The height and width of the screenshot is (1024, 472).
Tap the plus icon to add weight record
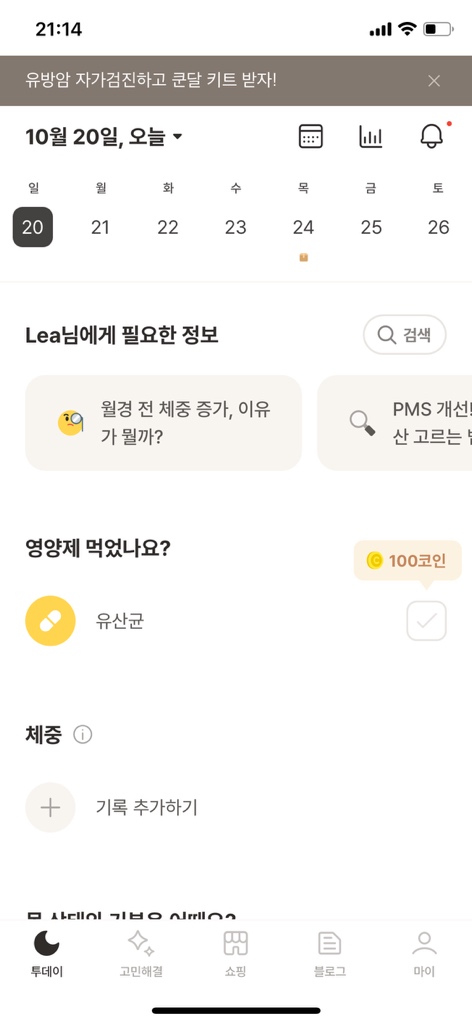click(x=50, y=807)
